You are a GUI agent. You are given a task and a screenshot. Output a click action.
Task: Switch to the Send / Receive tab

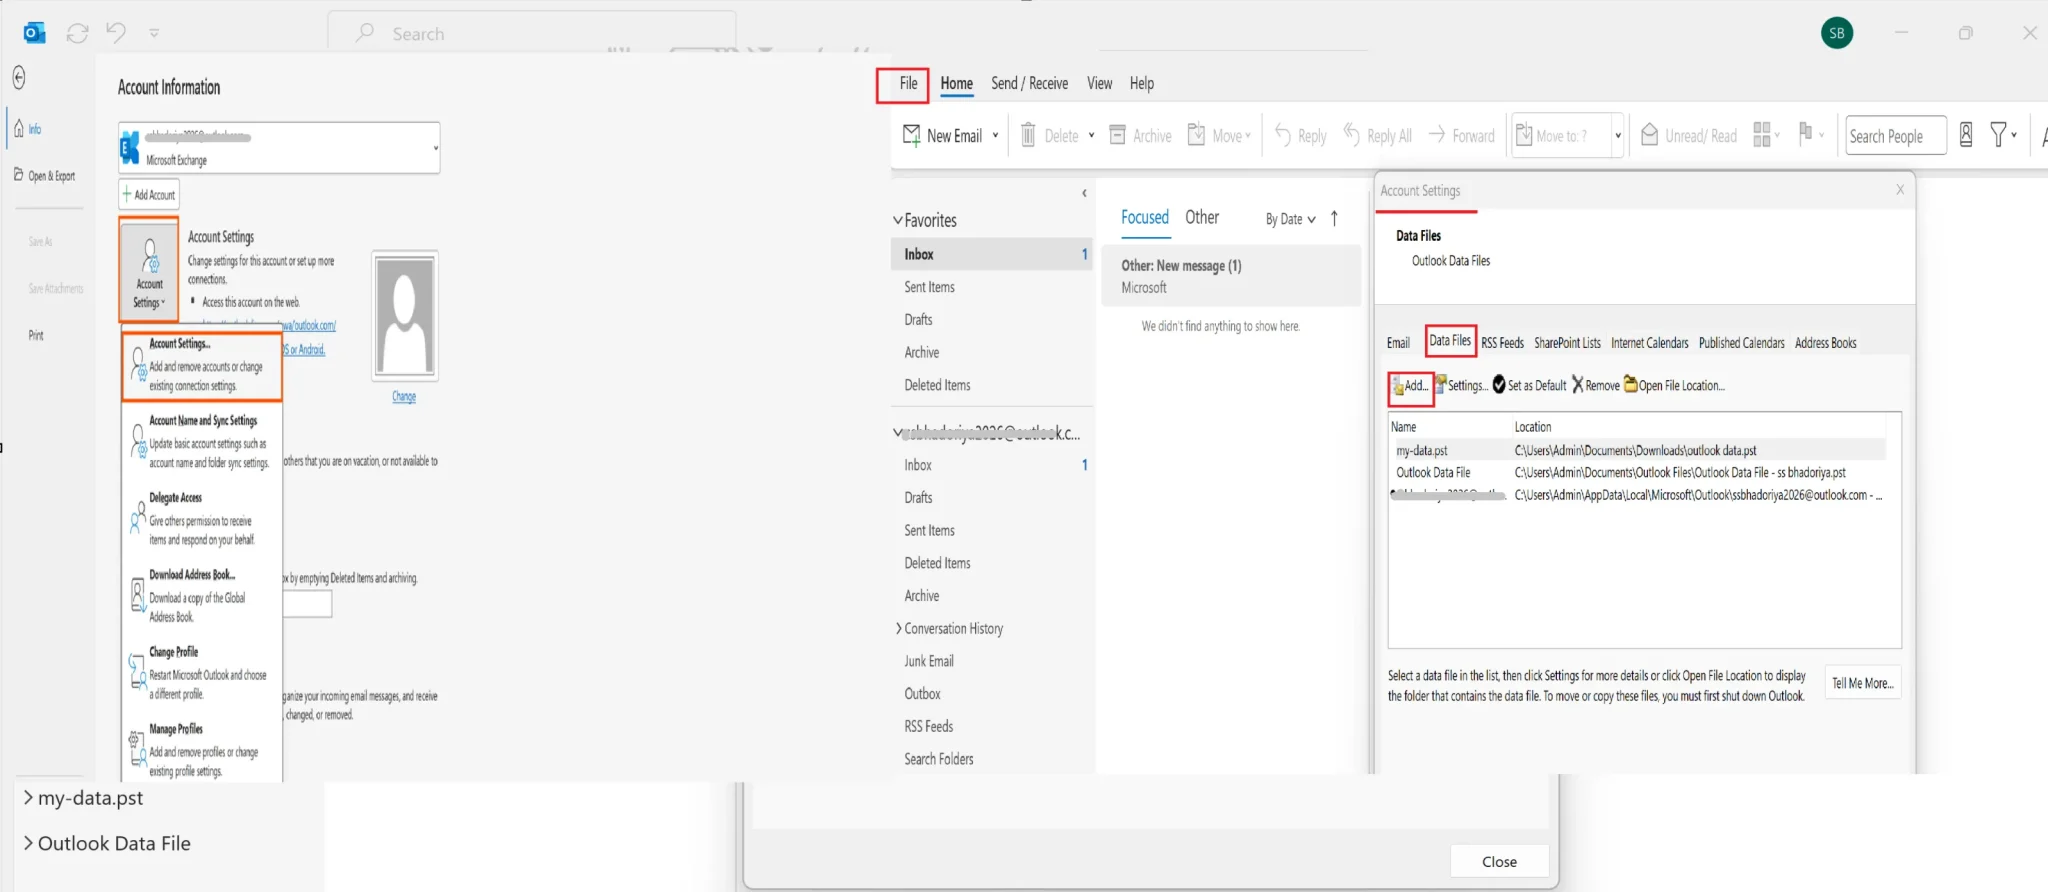[1029, 83]
